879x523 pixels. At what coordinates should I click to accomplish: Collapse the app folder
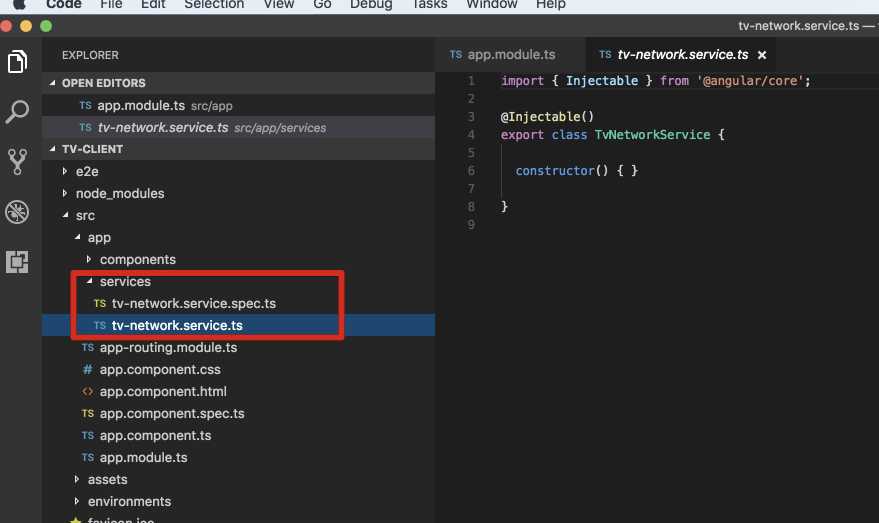[x=77, y=237]
